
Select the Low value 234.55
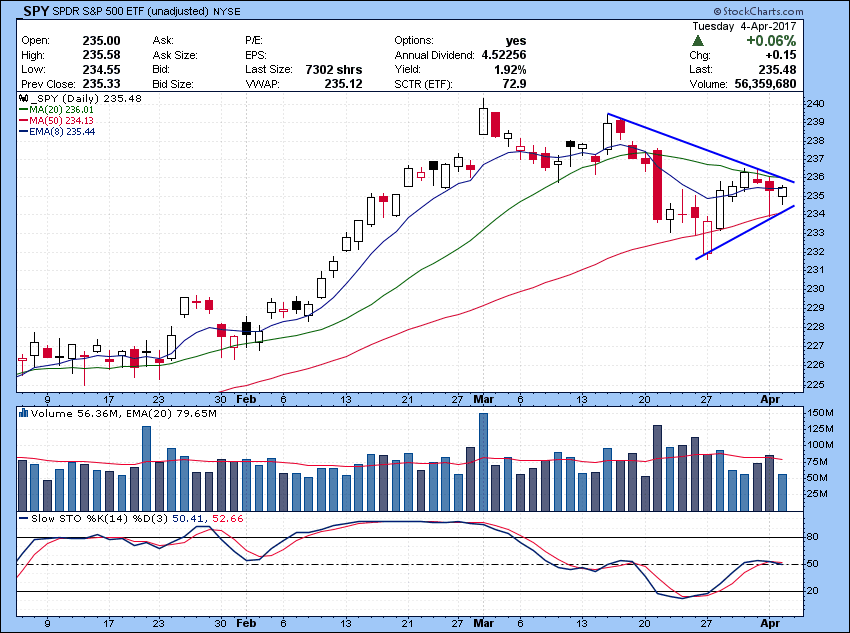[x=101, y=69]
